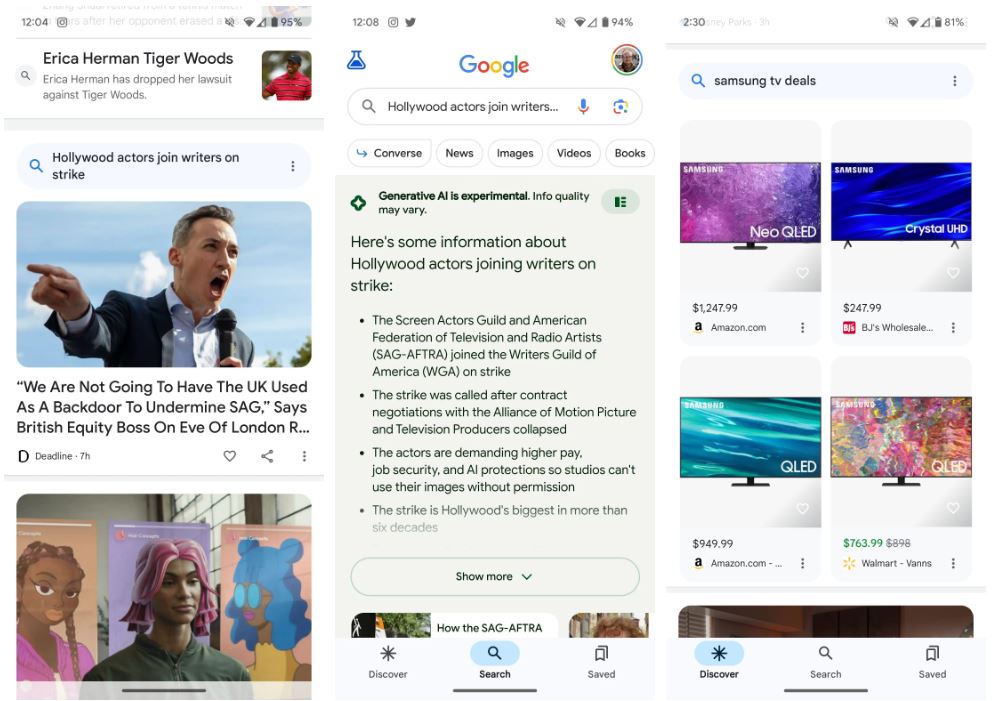Click search icon beside Erica Herman Tiger Woods

click(x=25, y=76)
